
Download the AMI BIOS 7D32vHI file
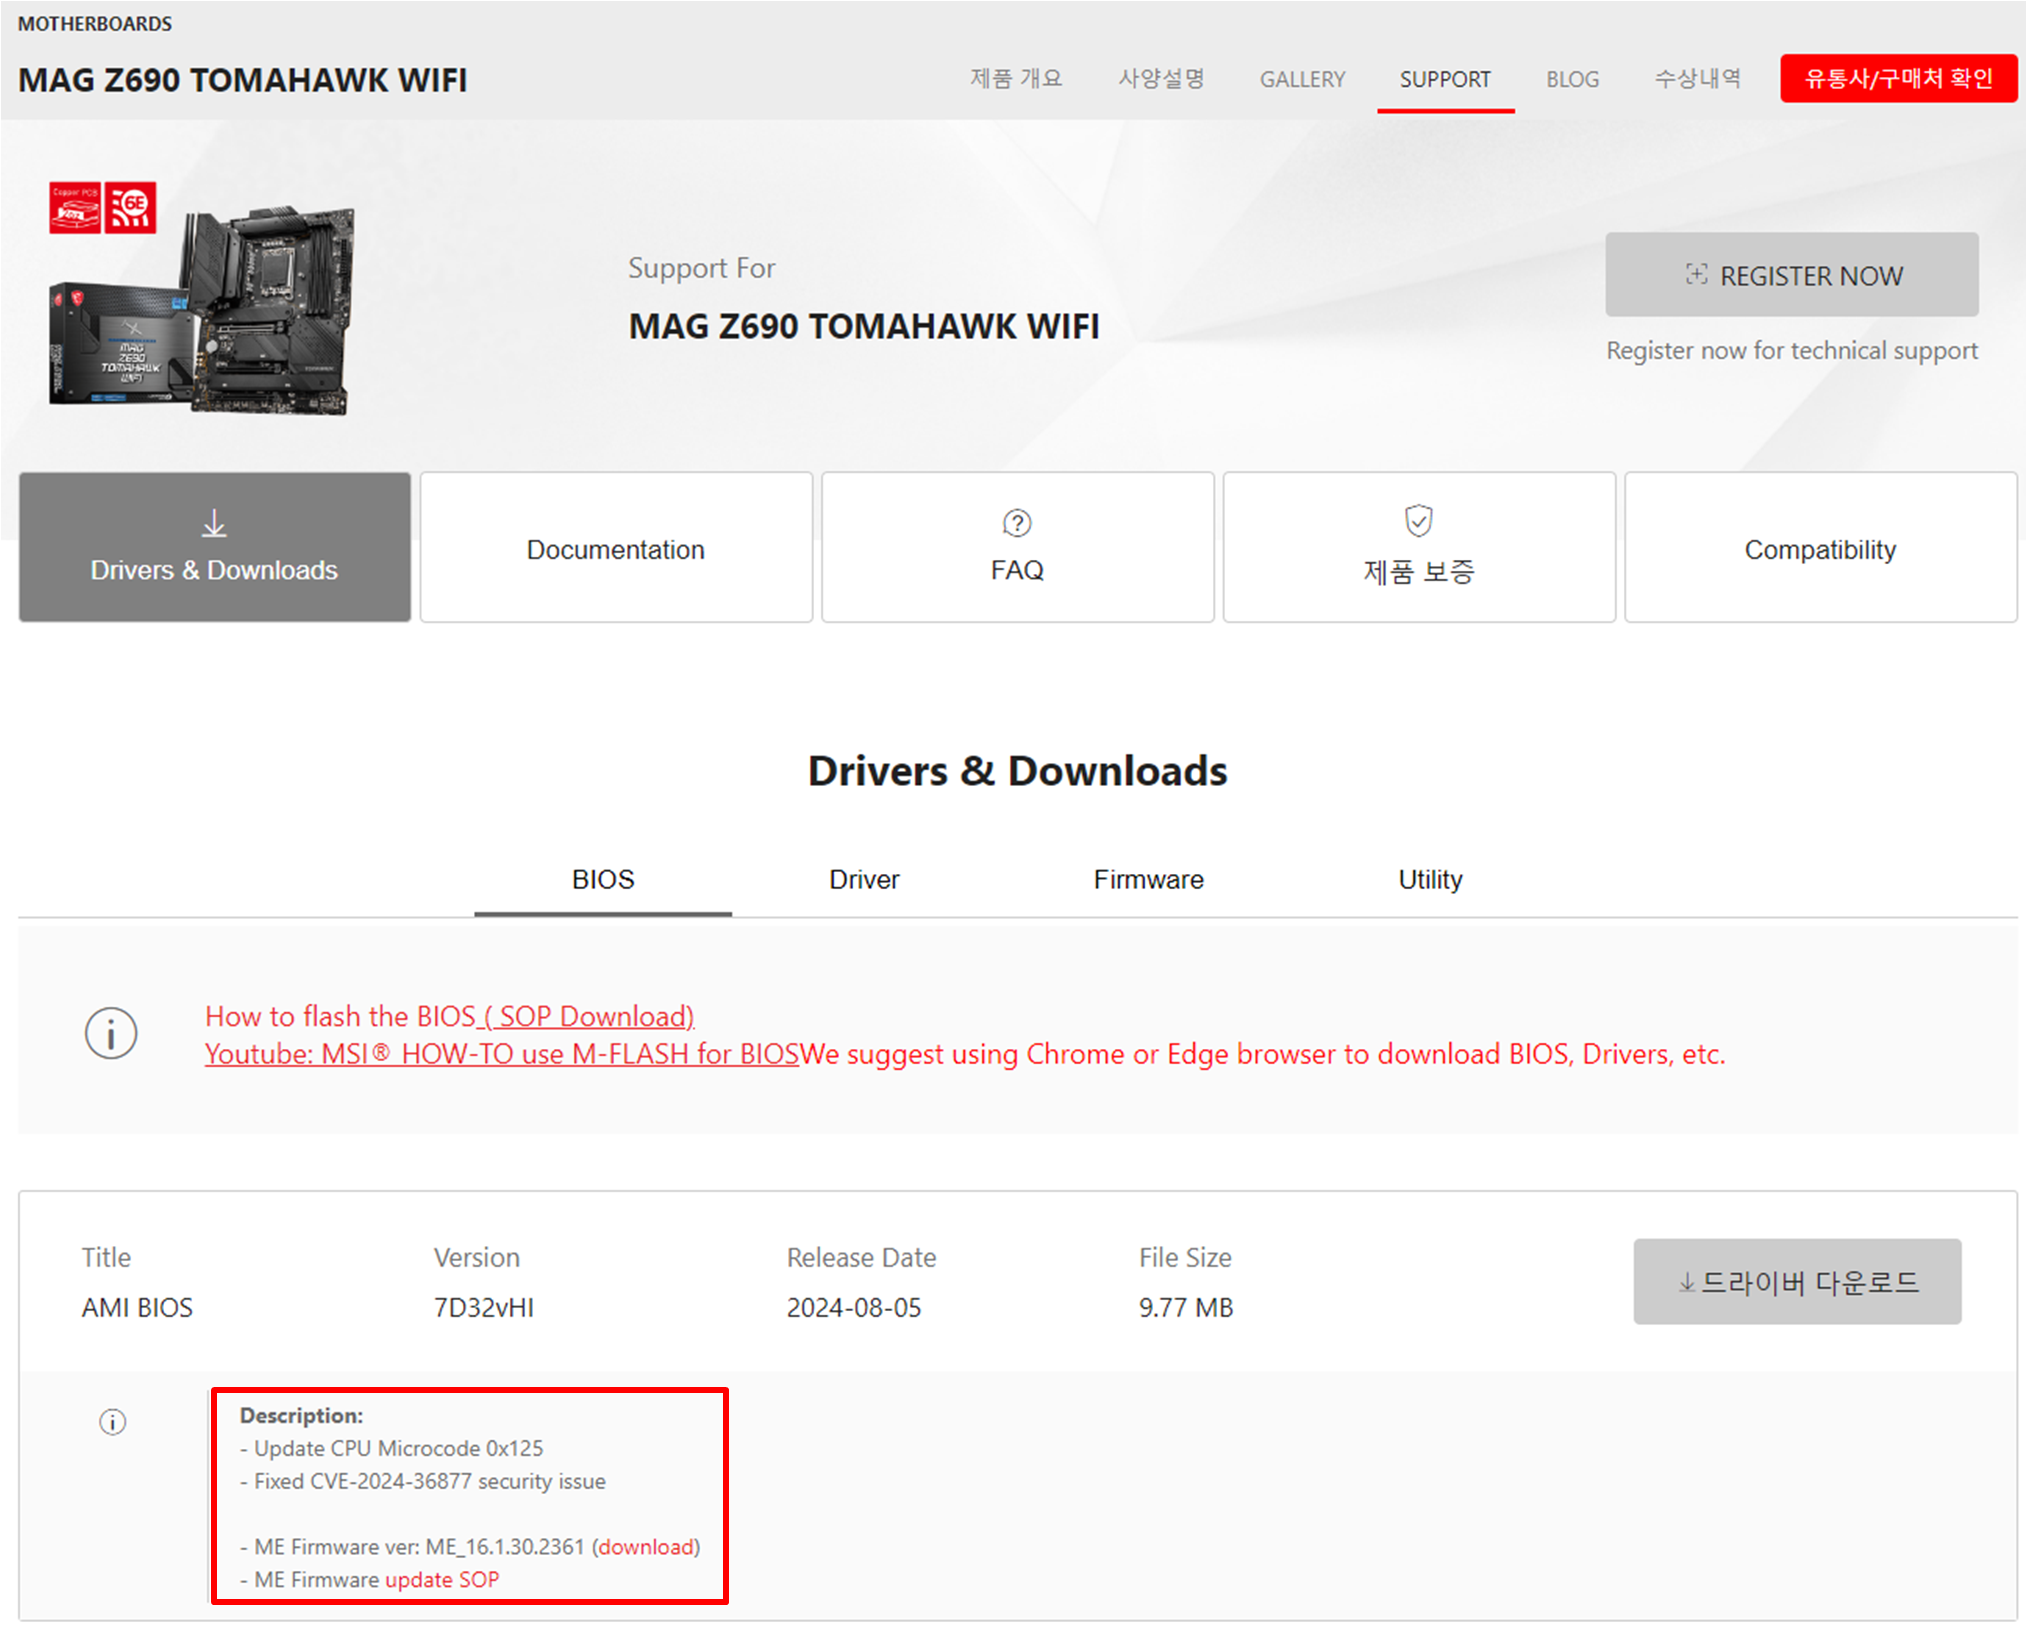(x=1796, y=1282)
